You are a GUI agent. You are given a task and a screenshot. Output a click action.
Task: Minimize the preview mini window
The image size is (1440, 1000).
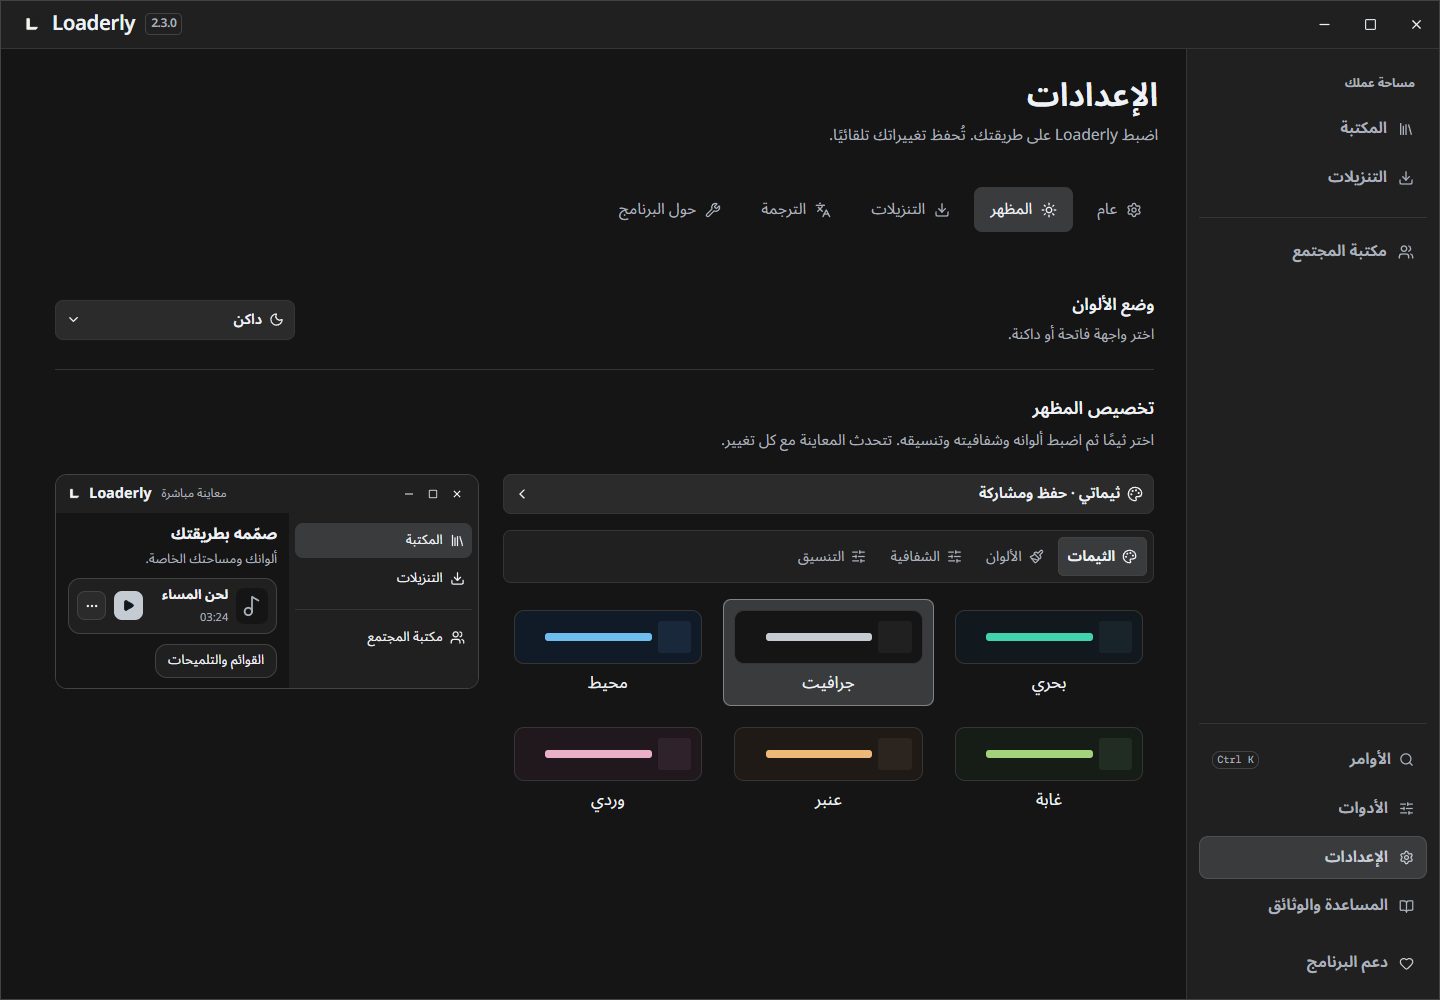point(409,494)
